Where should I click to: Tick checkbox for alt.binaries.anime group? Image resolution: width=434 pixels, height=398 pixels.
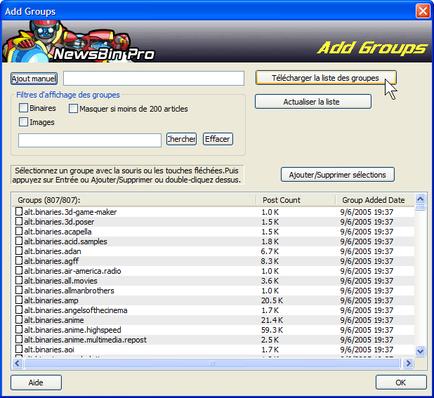pyautogui.click(x=19, y=320)
